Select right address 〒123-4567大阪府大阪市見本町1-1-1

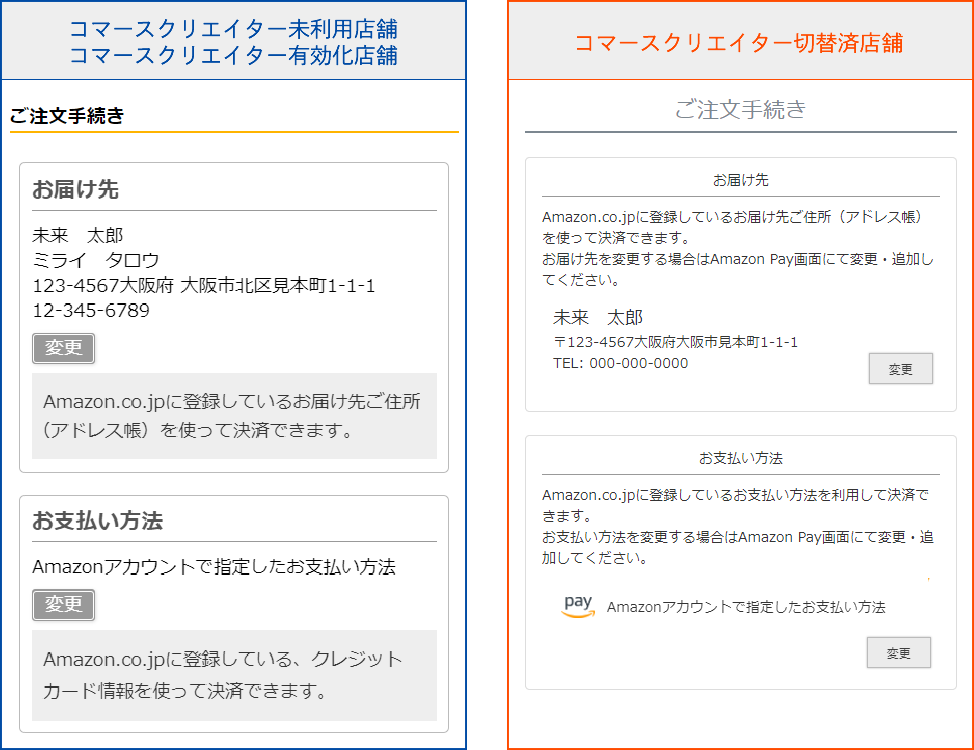[675, 342]
